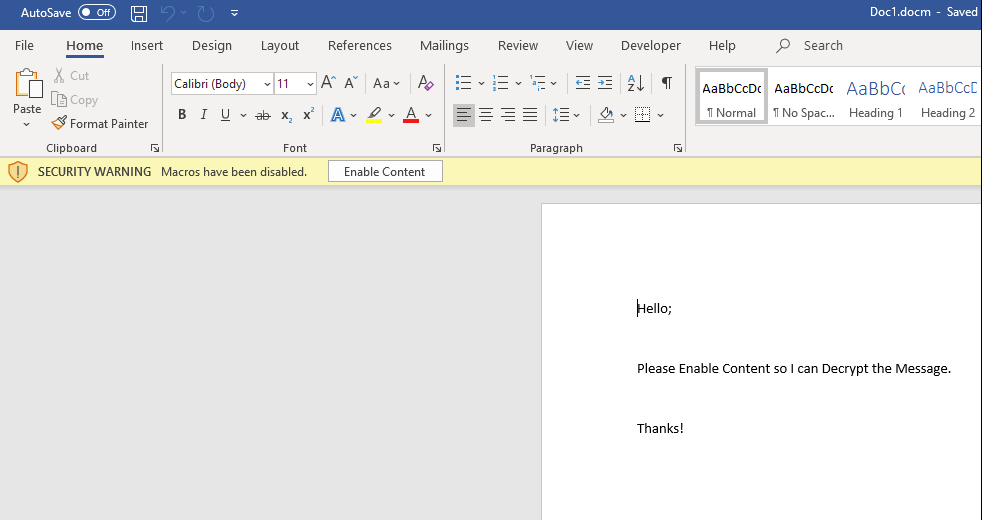Switch to the Mailings tab
Screen dimensions: 982x520
tap(445, 46)
